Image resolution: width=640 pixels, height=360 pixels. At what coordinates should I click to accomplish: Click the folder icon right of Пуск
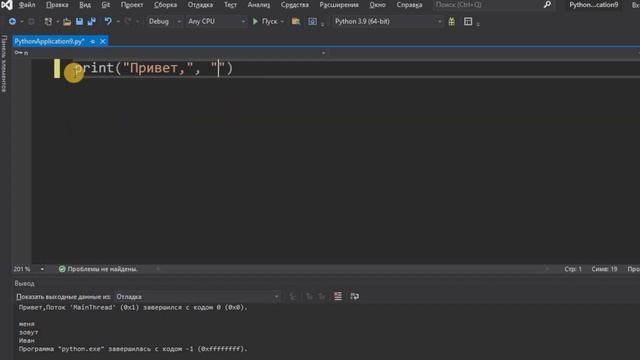[x=296, y=21]
